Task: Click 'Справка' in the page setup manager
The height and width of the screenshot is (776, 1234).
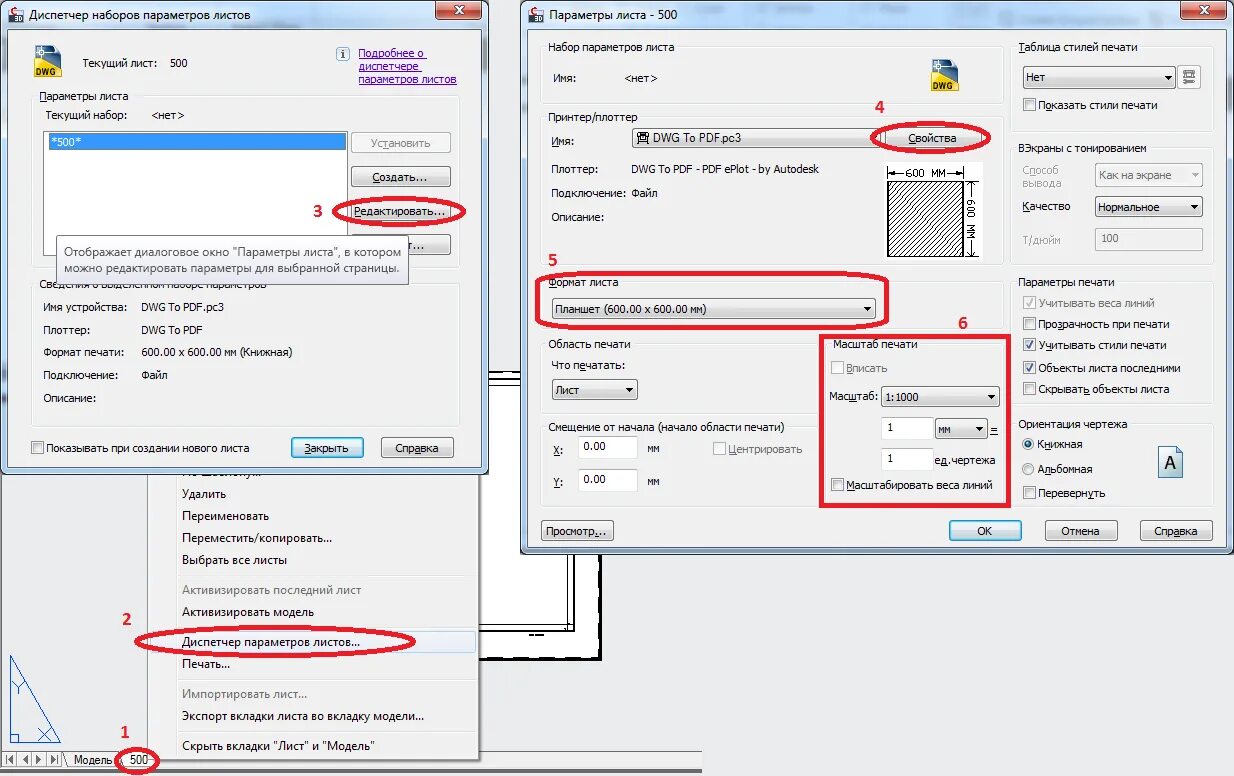Action: [417, 448]
